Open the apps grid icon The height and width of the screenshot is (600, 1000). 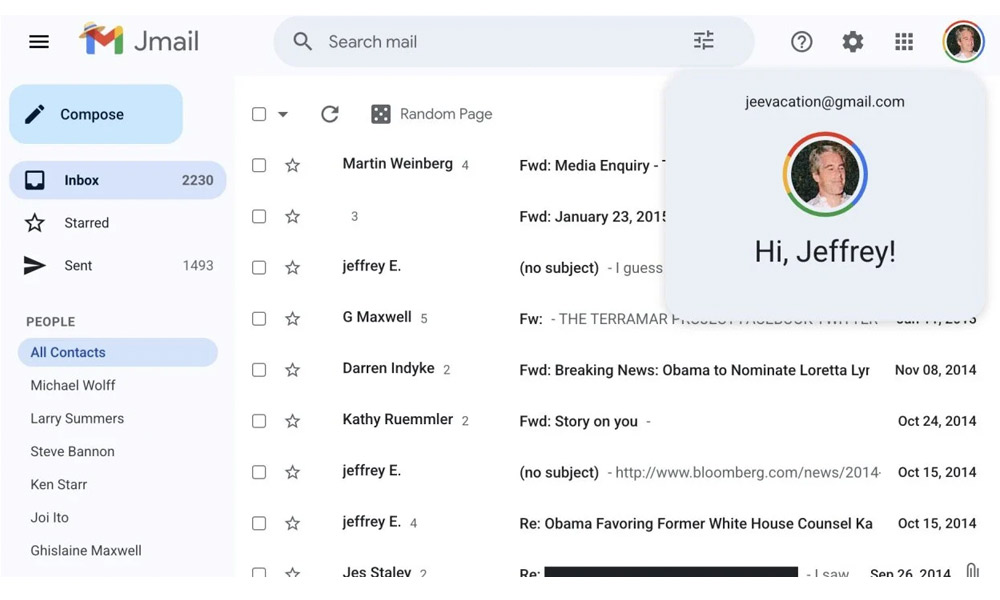click(x=904, y=42)
